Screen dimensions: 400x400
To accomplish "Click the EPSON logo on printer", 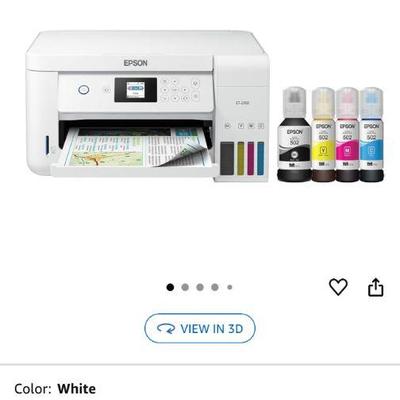I will (136, 63).
